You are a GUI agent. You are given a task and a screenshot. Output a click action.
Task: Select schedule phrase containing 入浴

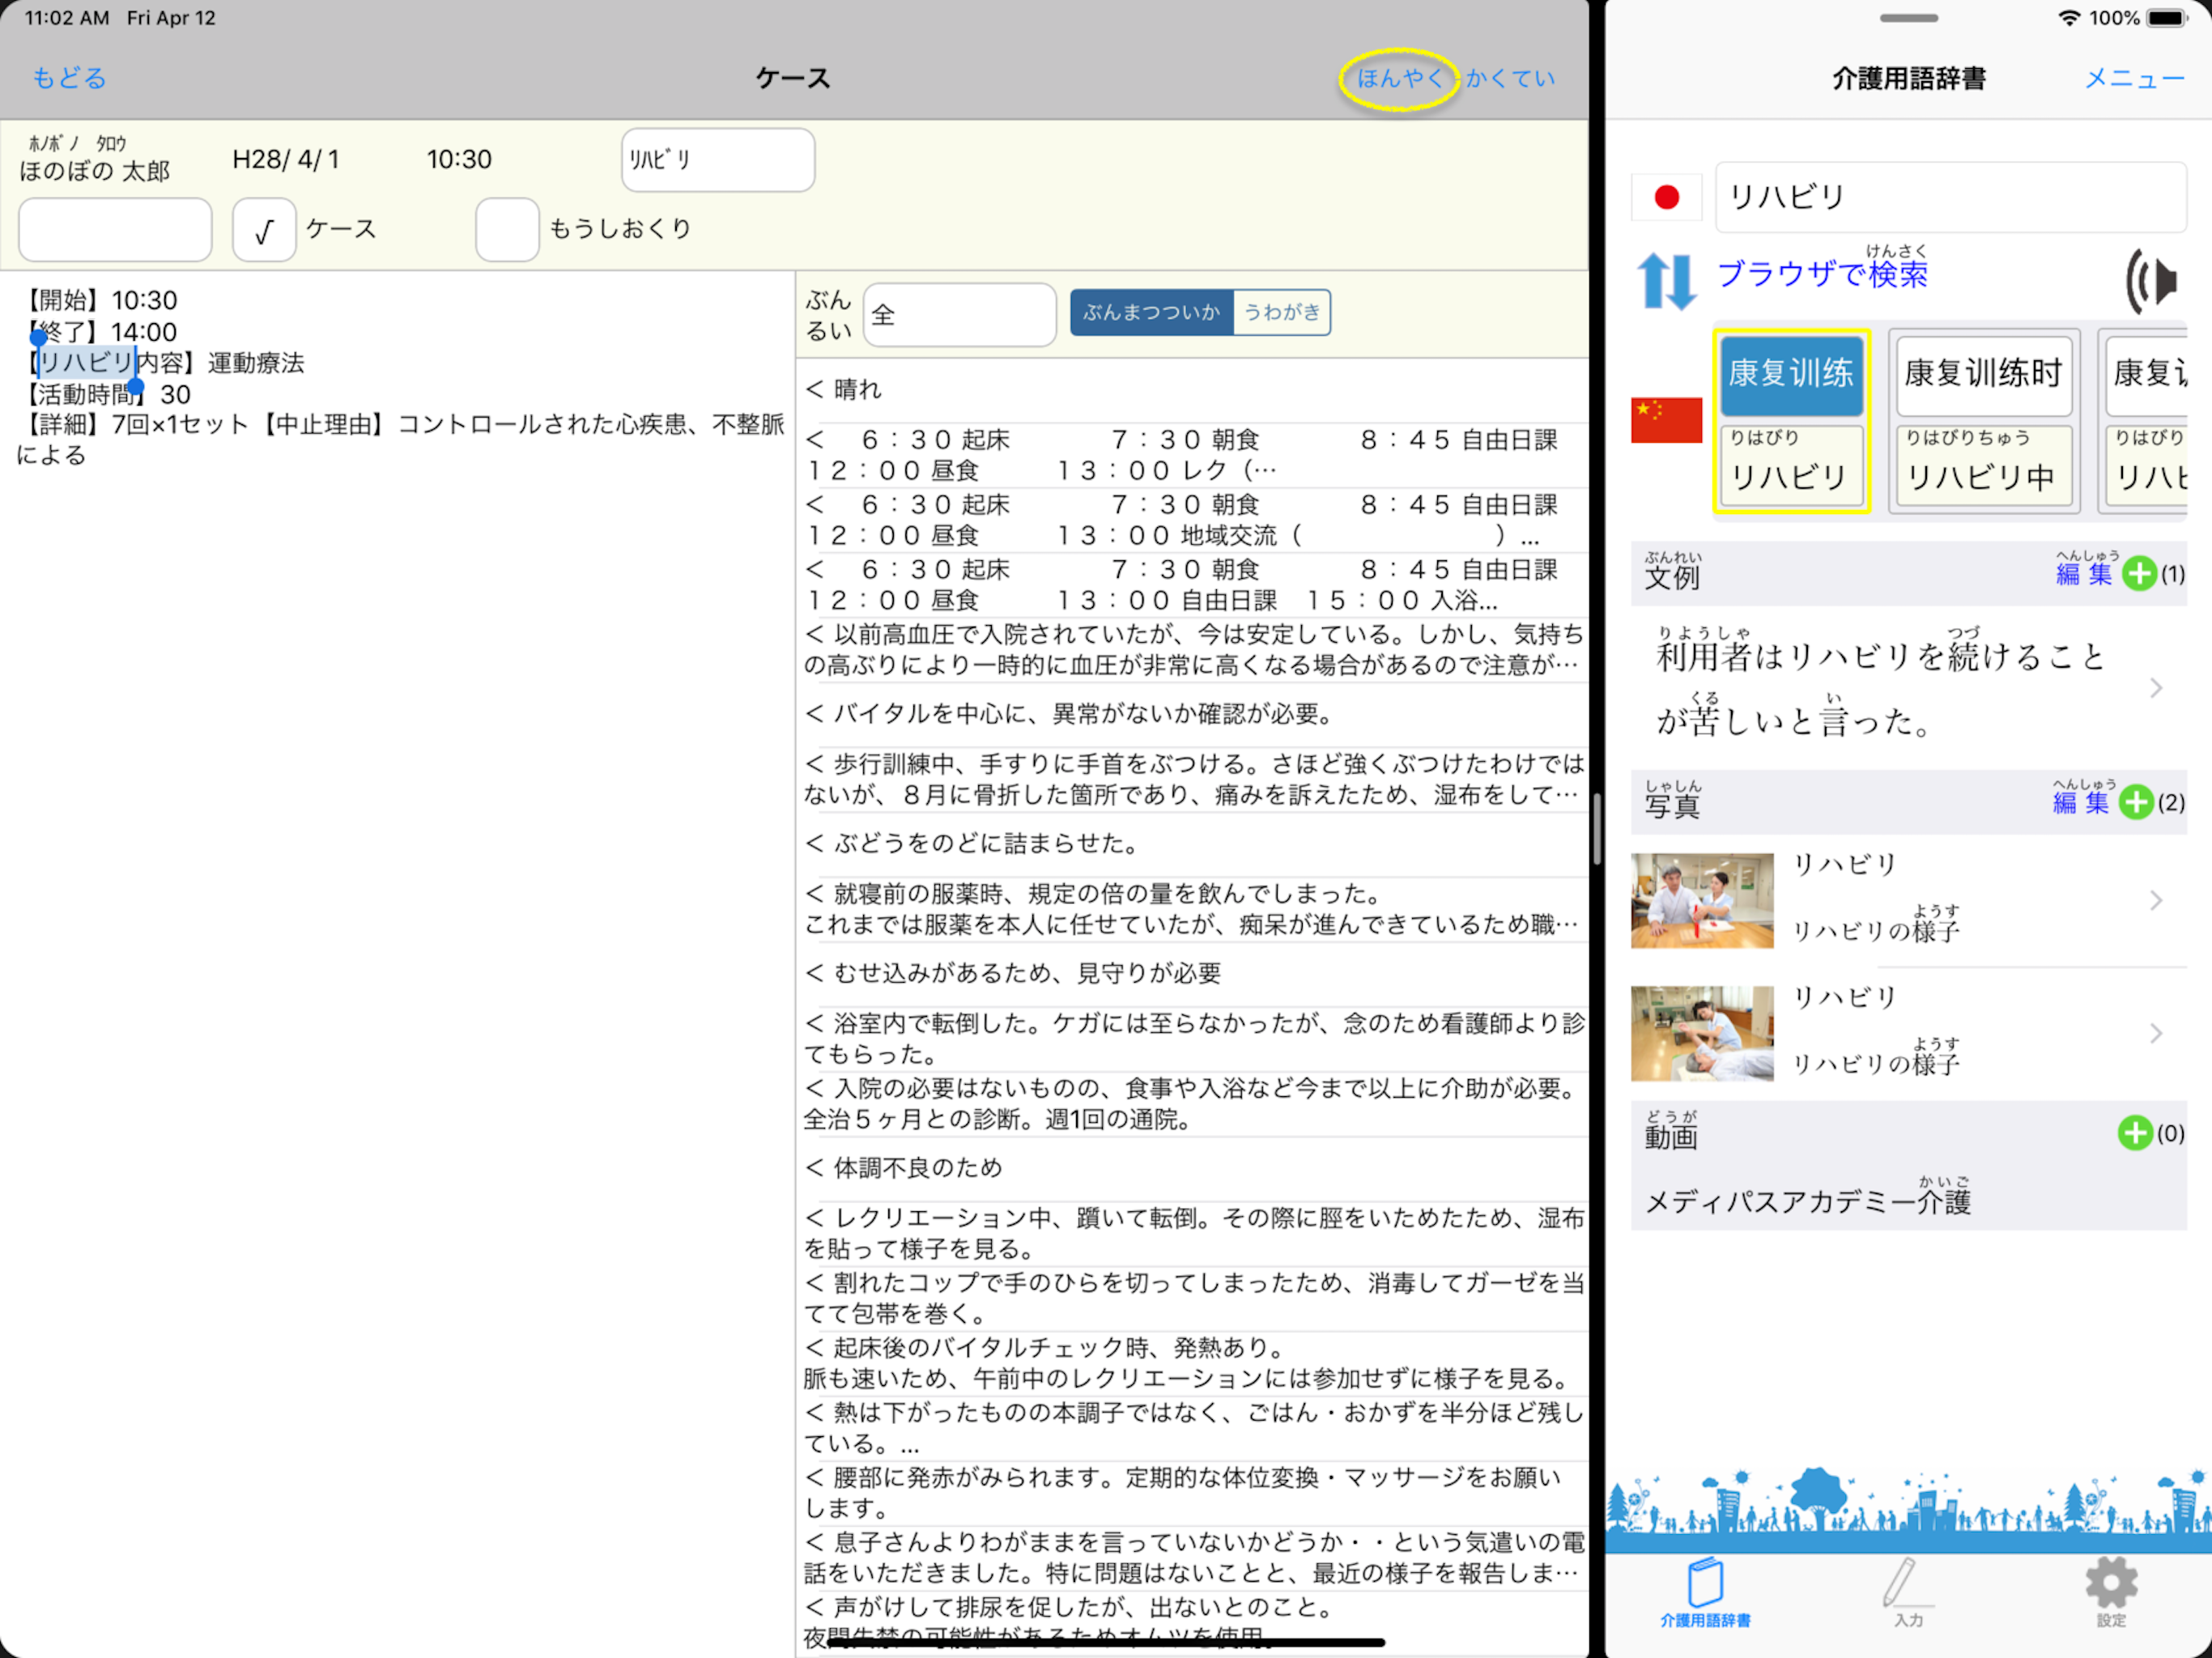1192,585
